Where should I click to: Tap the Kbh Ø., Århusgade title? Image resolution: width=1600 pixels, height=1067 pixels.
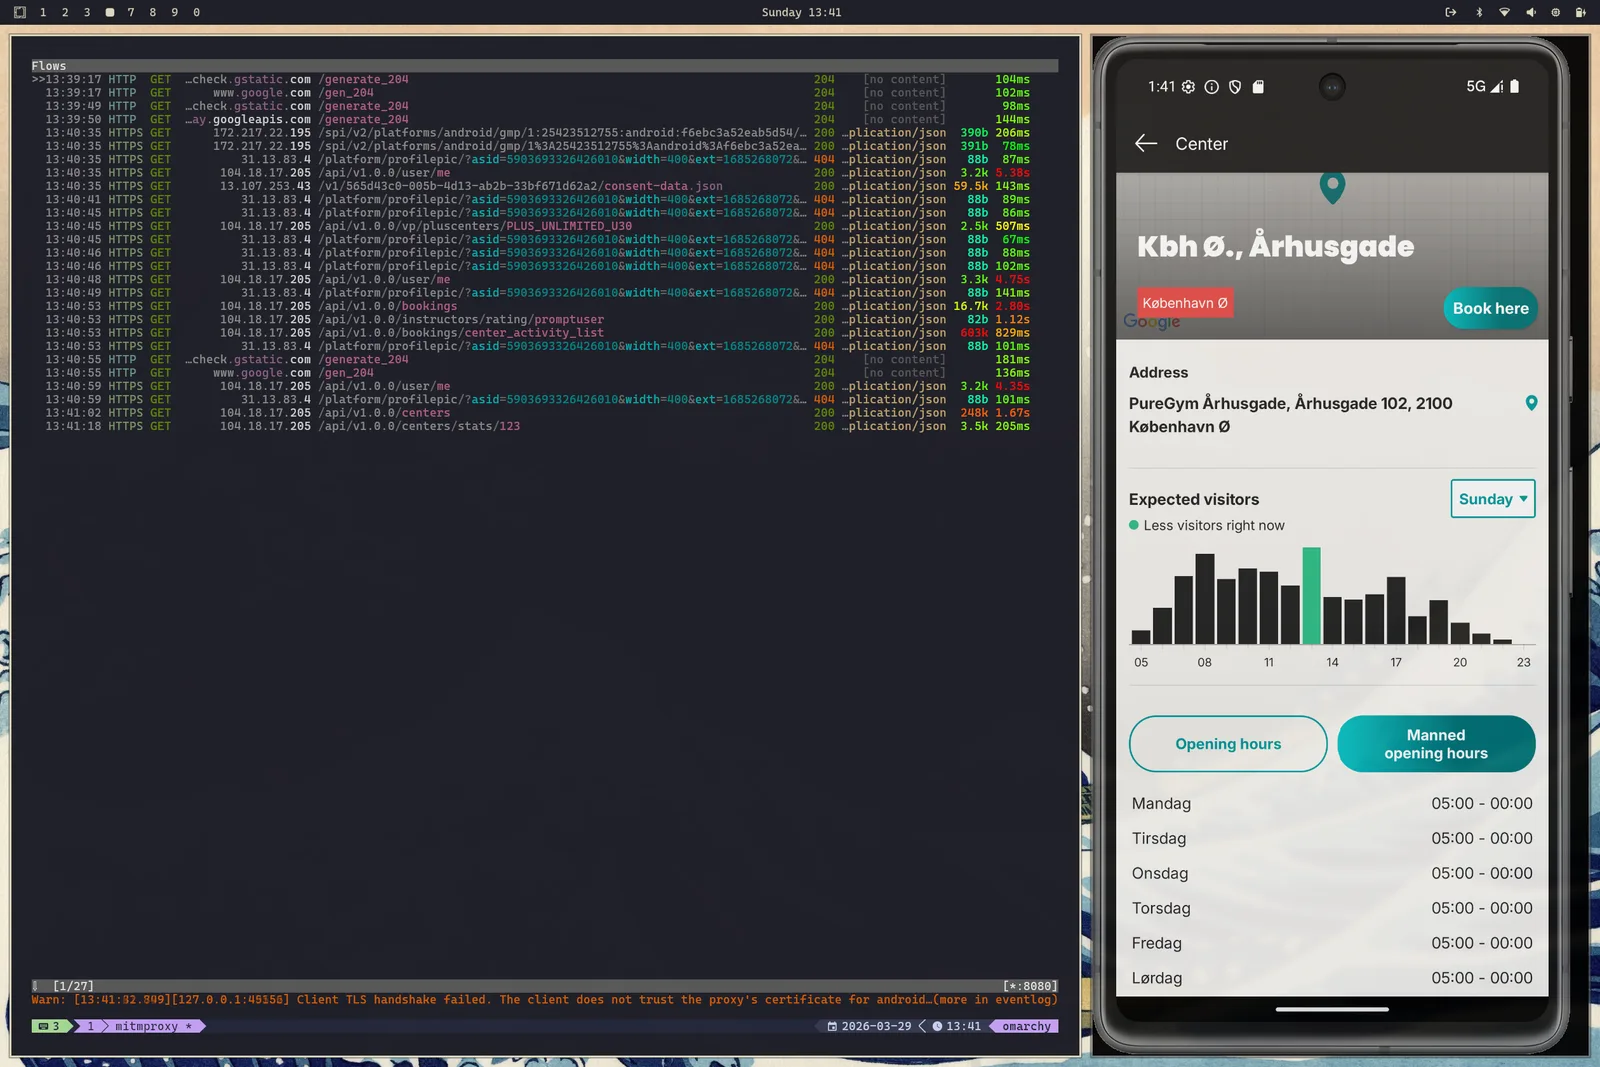tap(1275, 246)
